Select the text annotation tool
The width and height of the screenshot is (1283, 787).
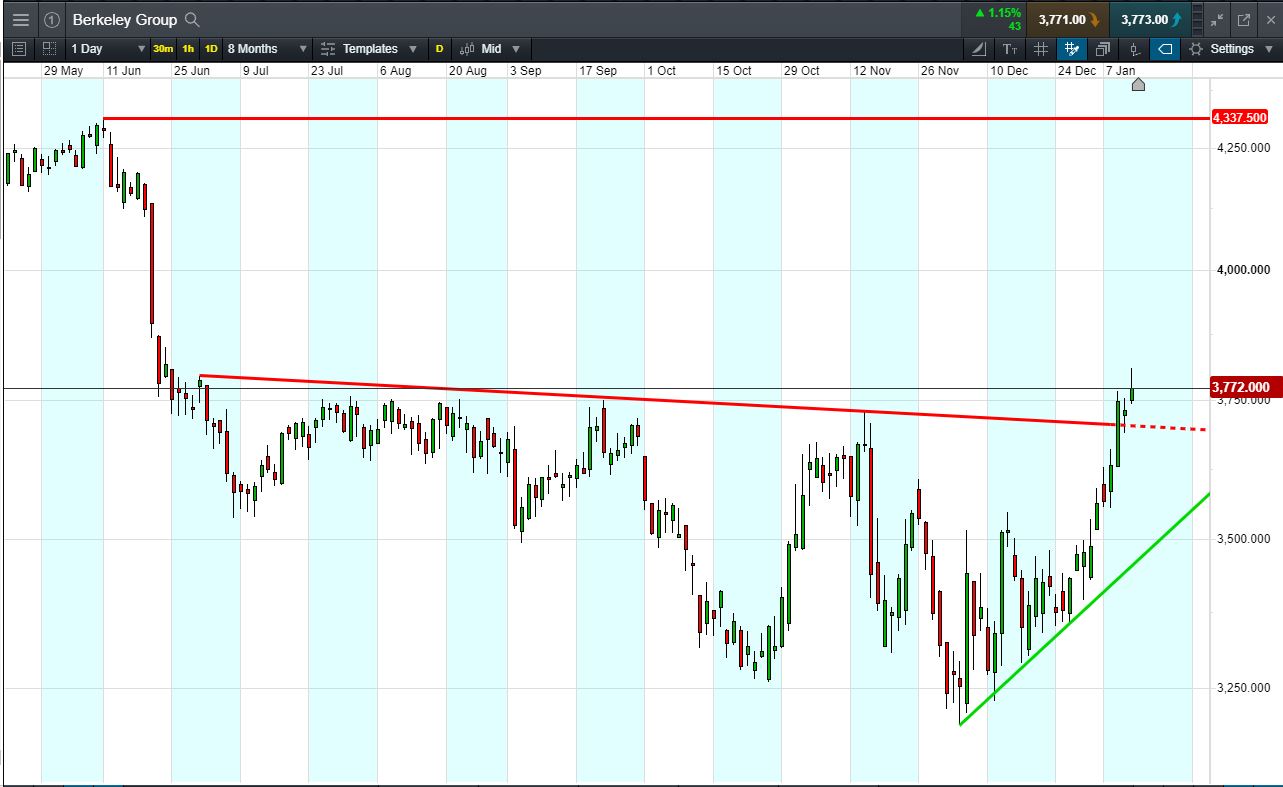point(1010,48)
